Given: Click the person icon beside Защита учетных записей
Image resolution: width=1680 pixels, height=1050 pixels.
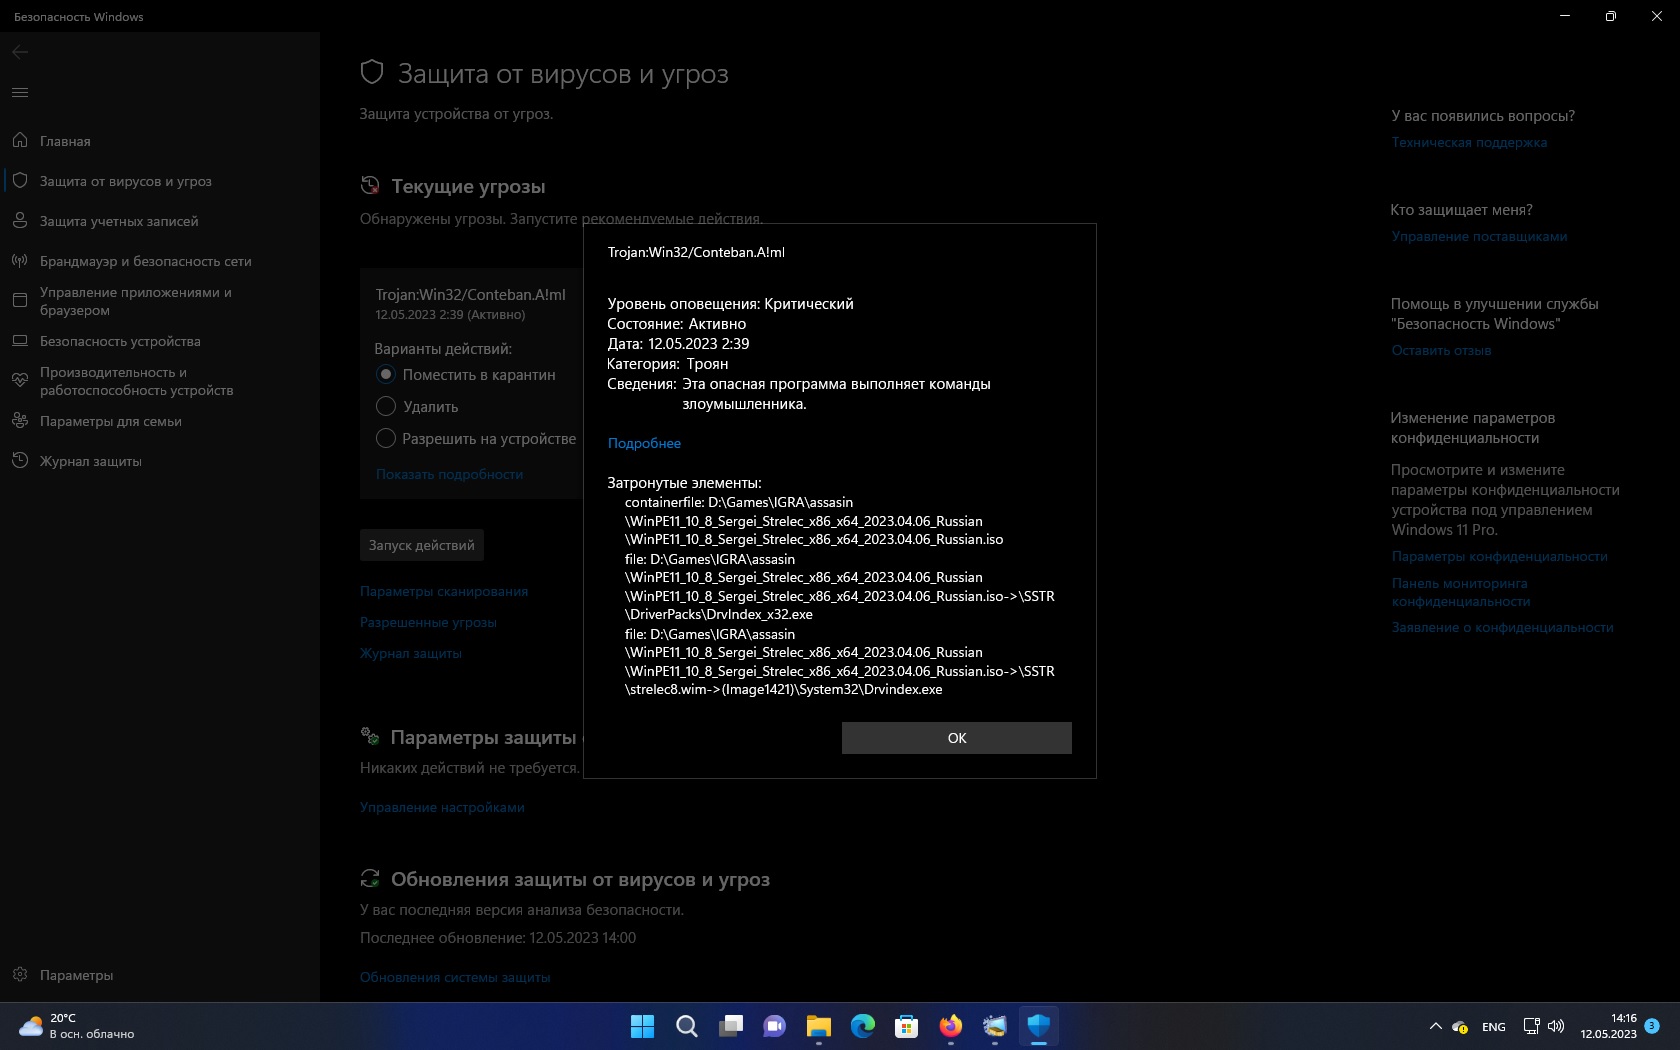Looking at the screenshot, I should tap(20, 220).
